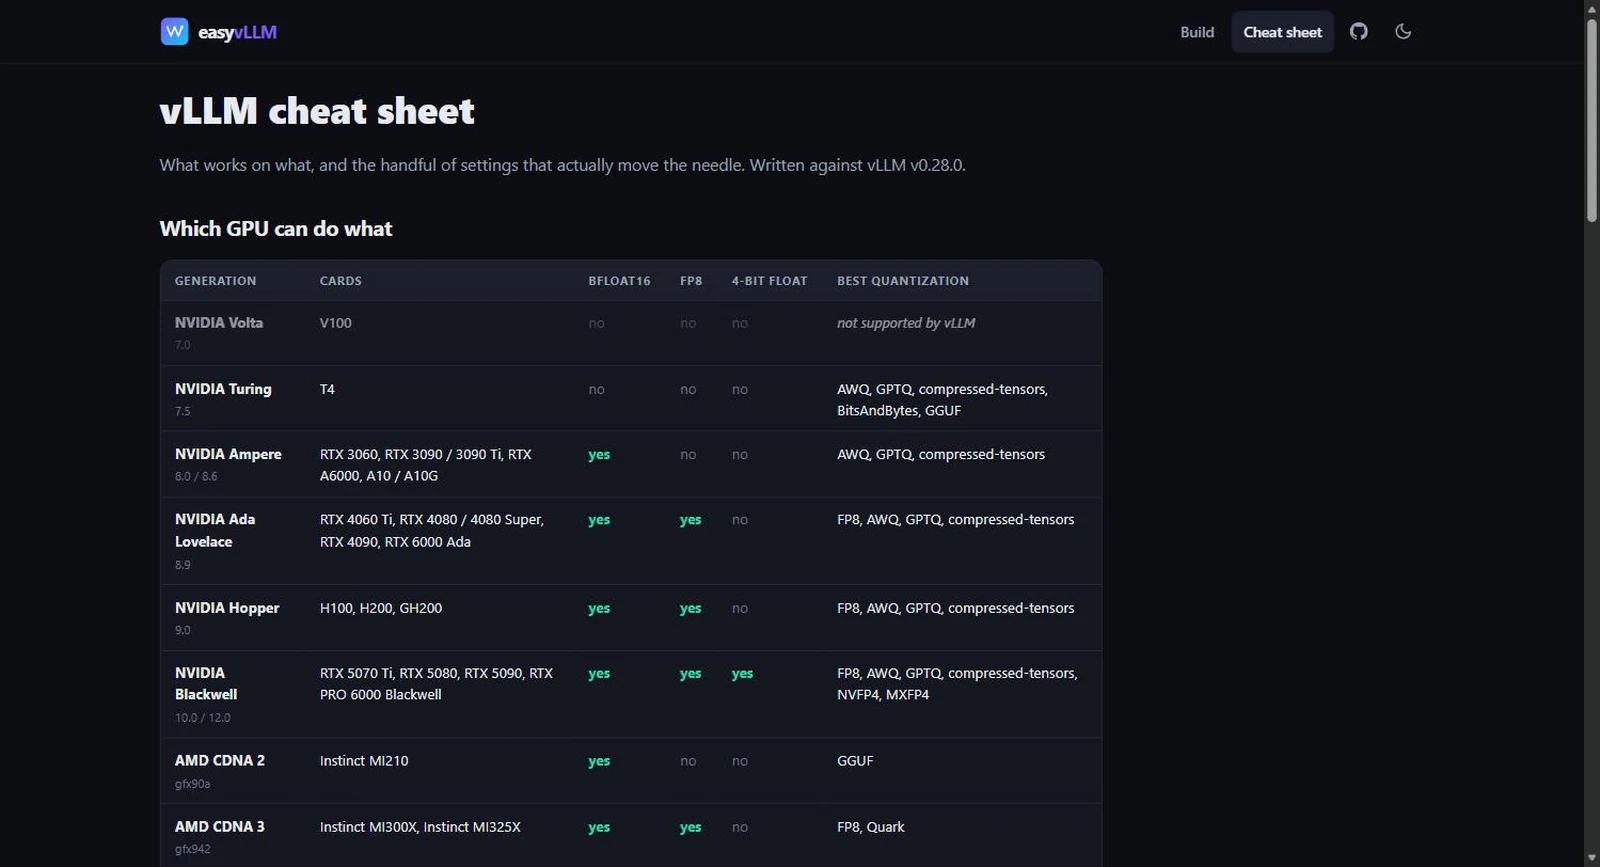Click the NVIDIA Hopper row label
Screen dimensions: 1600x867
(x=227, y=608)
